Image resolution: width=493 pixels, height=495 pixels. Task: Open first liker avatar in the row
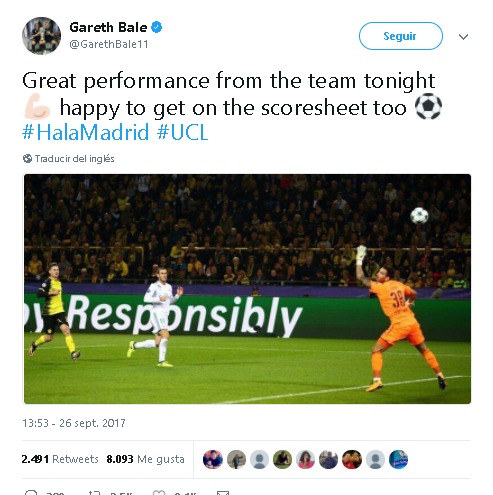[213, 459]
